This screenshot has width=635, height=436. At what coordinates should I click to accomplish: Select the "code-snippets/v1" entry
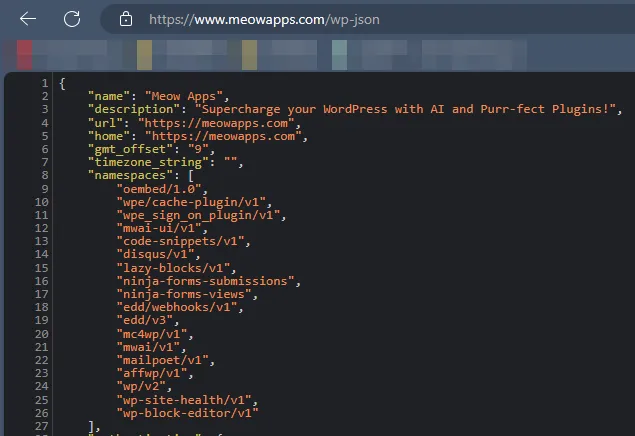pyautogui.click(x=180, y=241)
